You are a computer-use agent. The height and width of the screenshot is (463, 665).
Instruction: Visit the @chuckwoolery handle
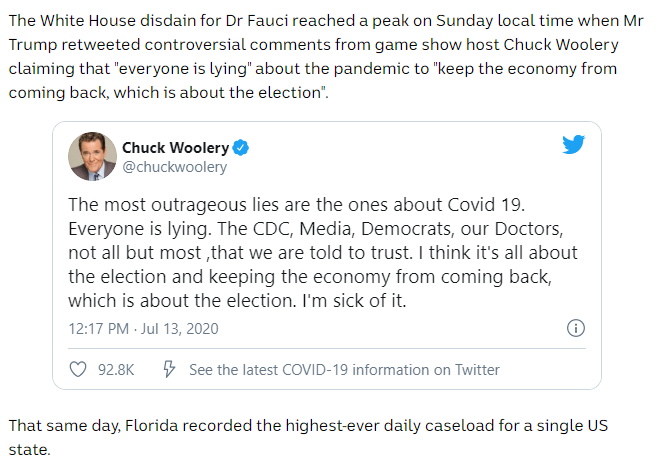[174, 167]
